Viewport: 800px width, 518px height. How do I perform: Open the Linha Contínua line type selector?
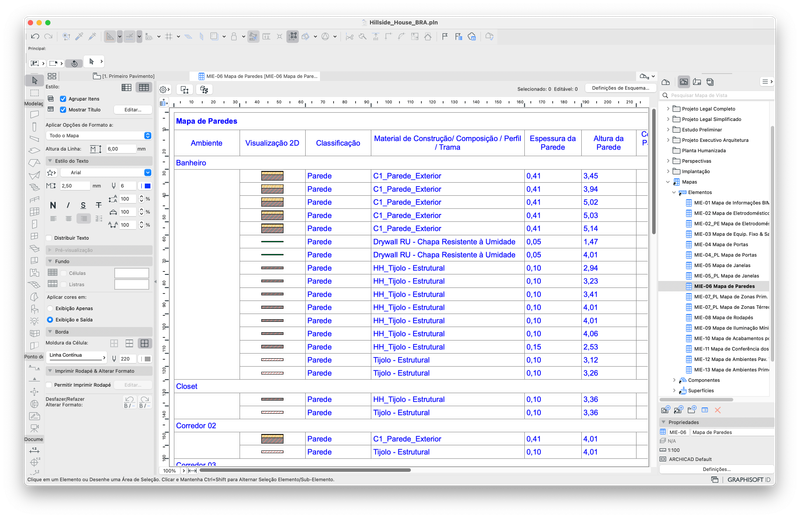(x=77, y=357)
